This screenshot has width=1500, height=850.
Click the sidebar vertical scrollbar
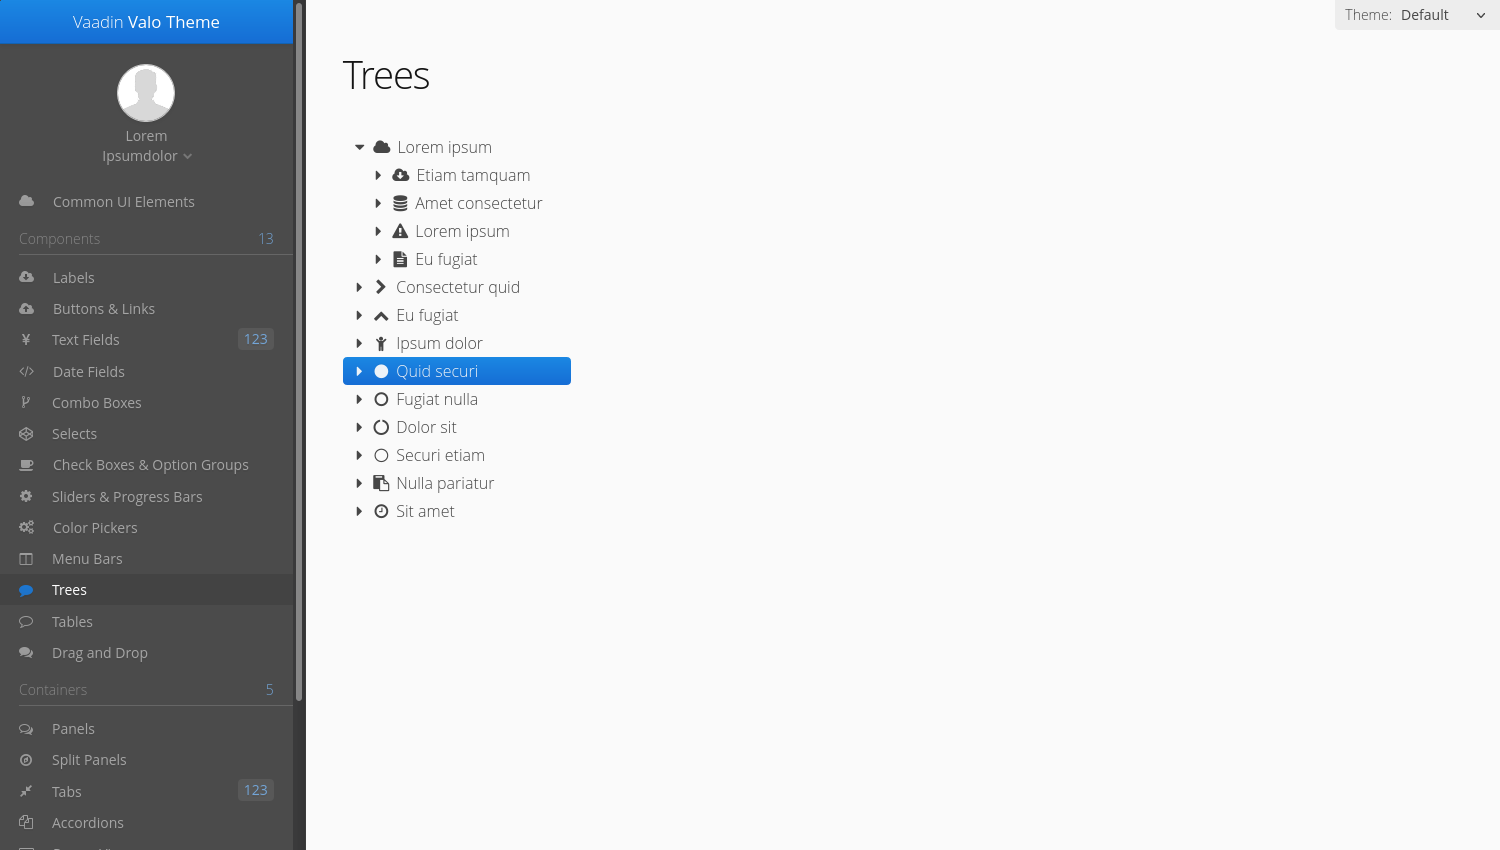pos(299,350)
